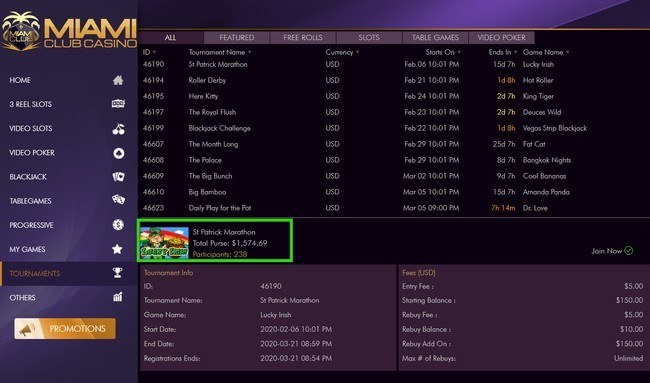Select The Palace tournament row
The width and height of the screenshot is (650, 383).
tap(394, 160)
